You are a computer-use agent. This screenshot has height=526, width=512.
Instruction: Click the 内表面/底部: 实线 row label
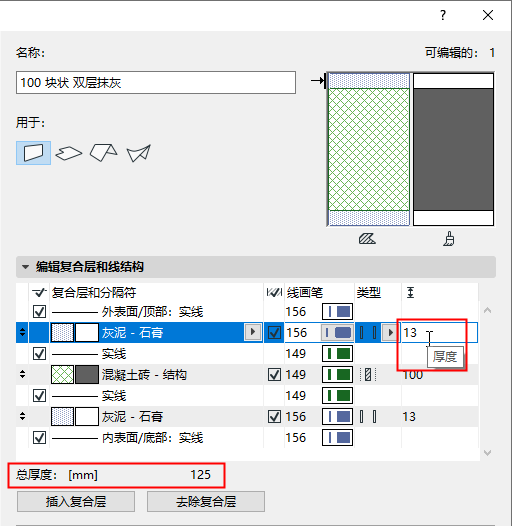pyautogui.click(x=152, y=438)
